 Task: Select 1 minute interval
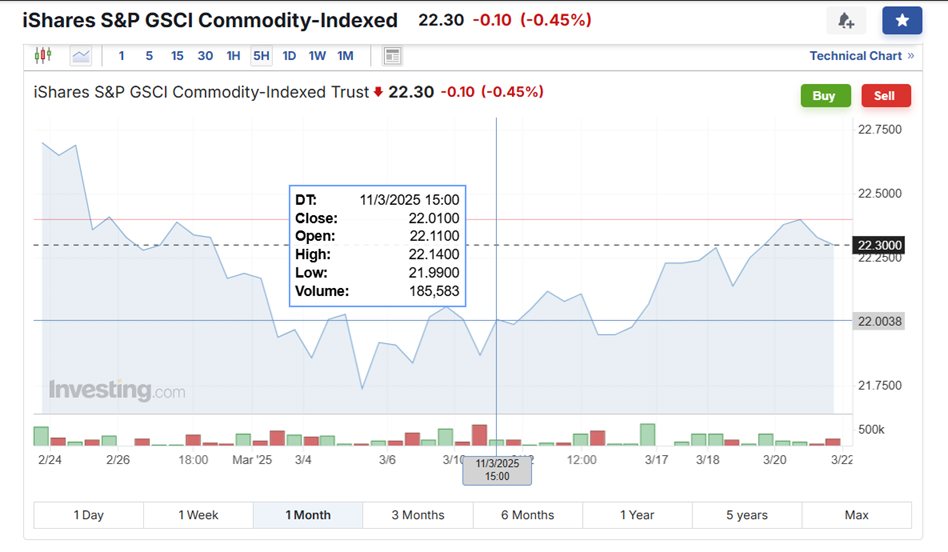pyautogui.click(x=122, y=56)
